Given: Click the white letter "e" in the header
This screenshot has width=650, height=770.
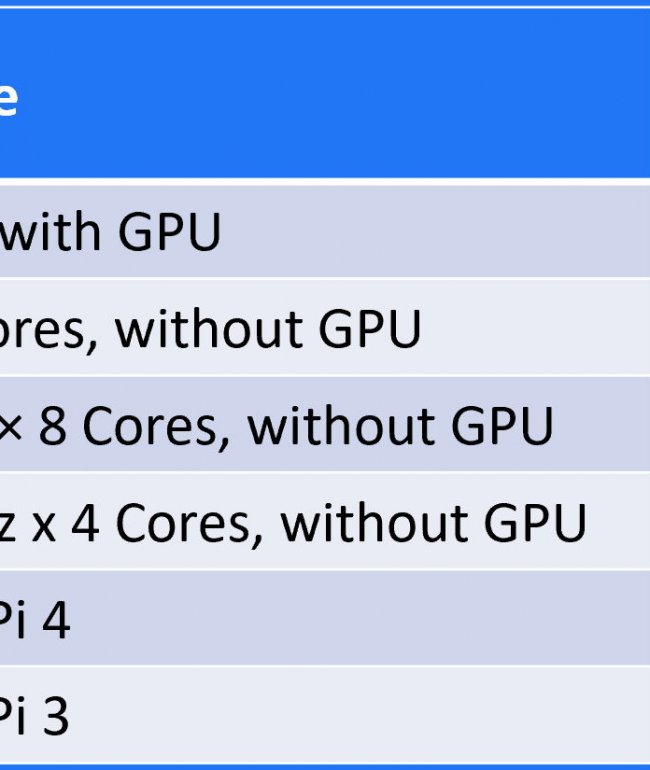Looking at the screenshot, I should click(7, 99).
